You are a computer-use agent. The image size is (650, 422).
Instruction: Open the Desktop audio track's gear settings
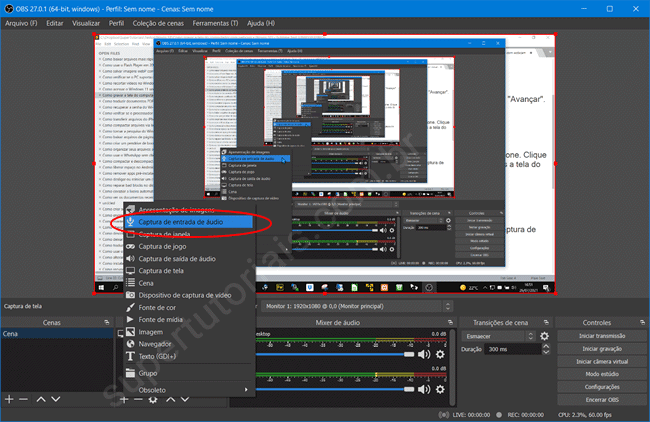click(x=440, y=354)
